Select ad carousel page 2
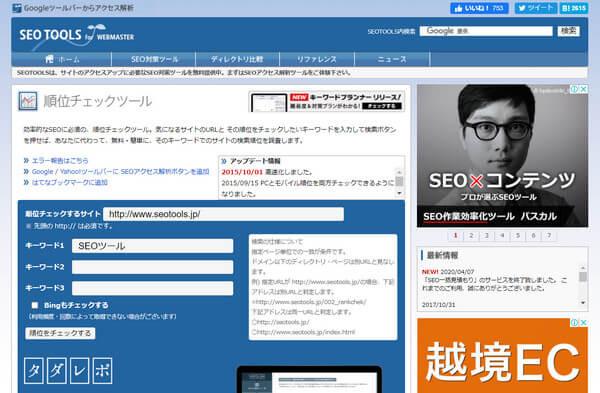 pos(471,236)
